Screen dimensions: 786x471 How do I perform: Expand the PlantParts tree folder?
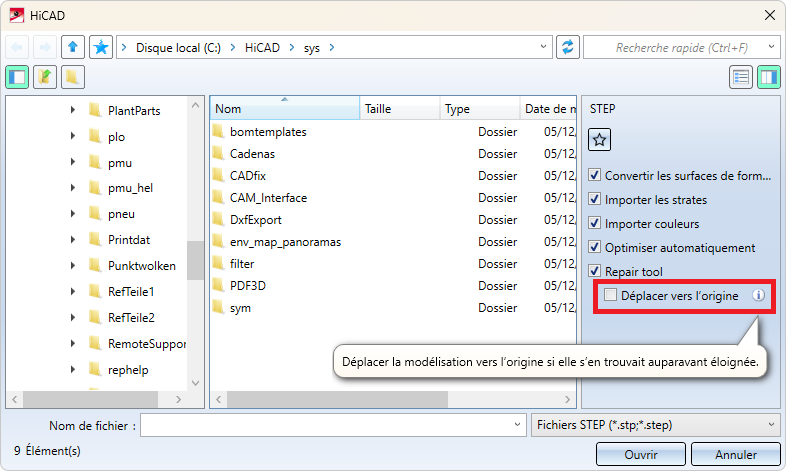point(73,110)
